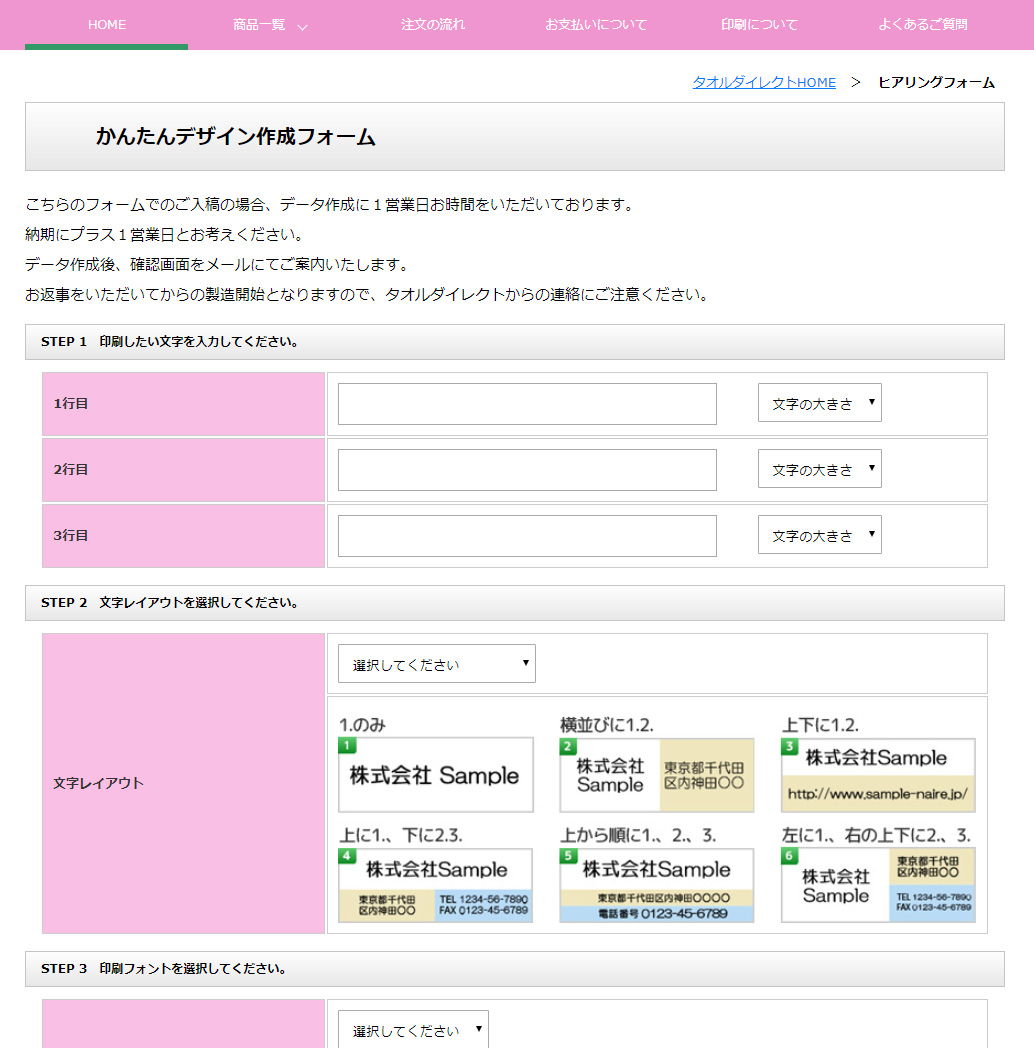Expand the 商品一覧 menu

(x=269, y=25)
